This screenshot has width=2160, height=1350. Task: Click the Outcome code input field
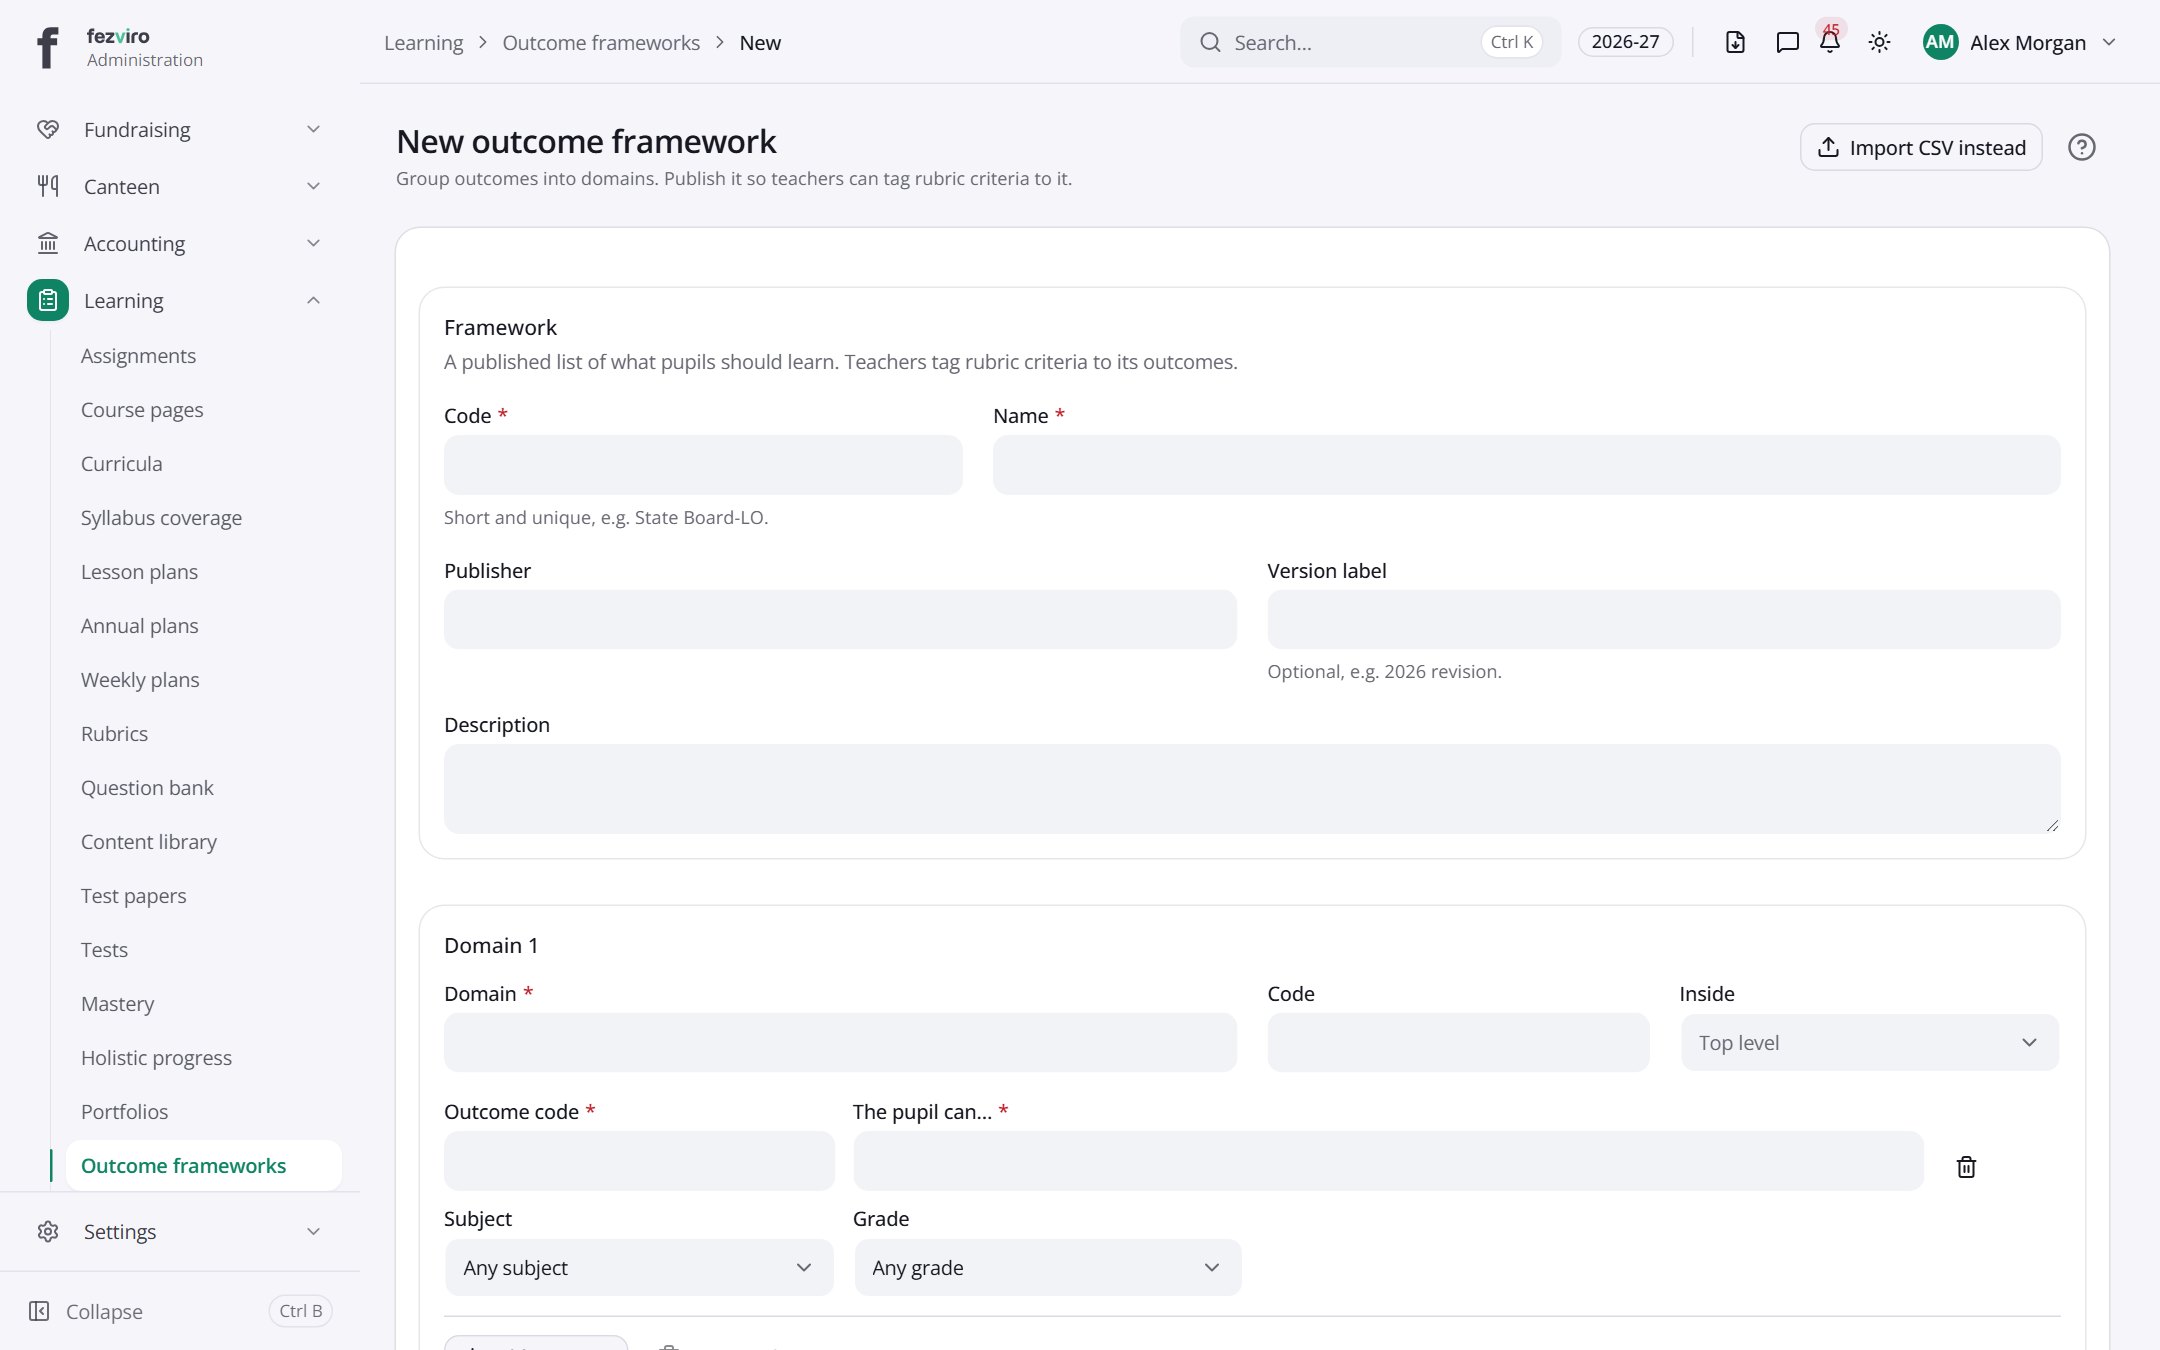[639, 1160]
